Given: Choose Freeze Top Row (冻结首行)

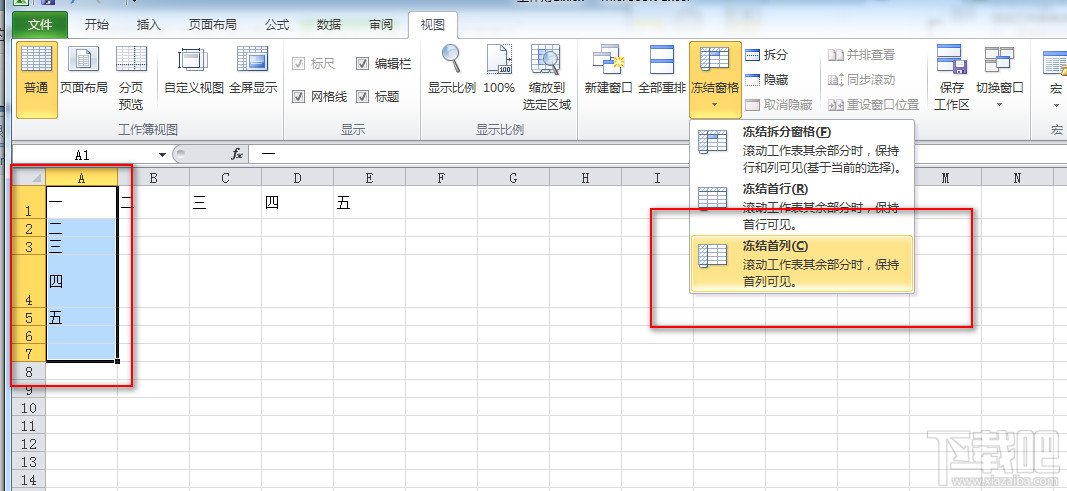Looking at the screenshot, I should (802, 206).
